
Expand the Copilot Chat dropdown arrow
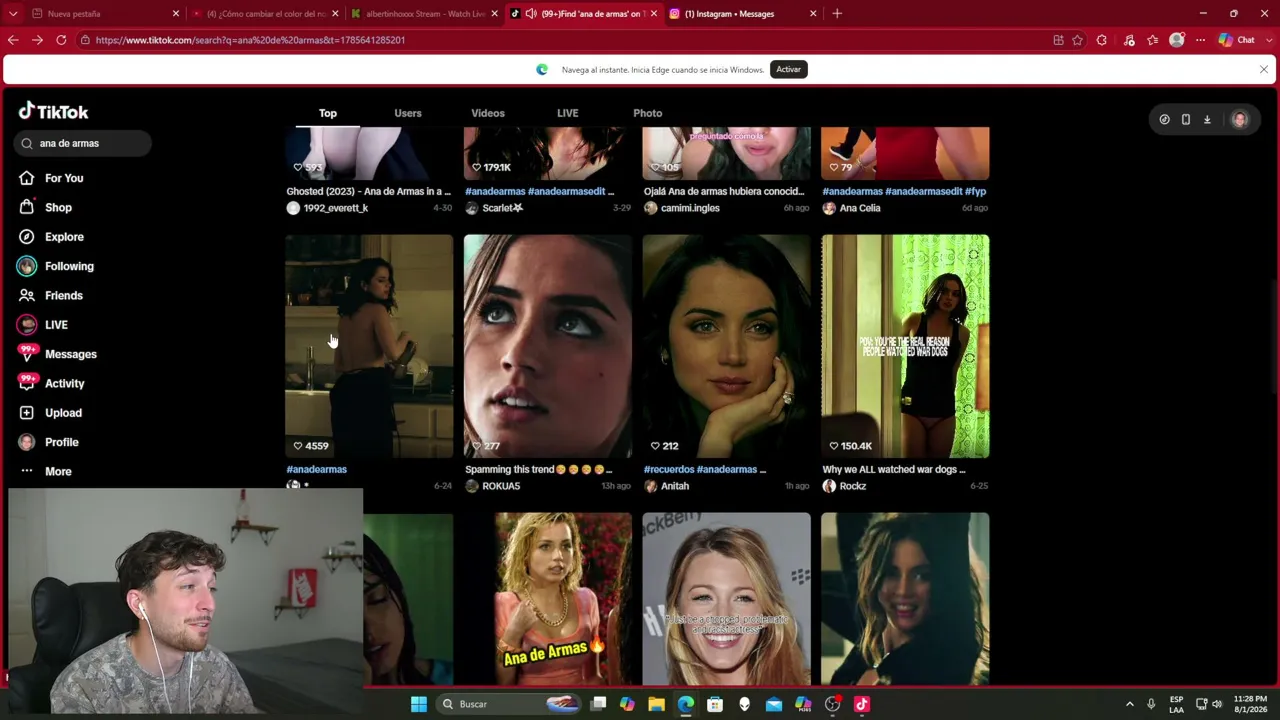[1267, 40]
